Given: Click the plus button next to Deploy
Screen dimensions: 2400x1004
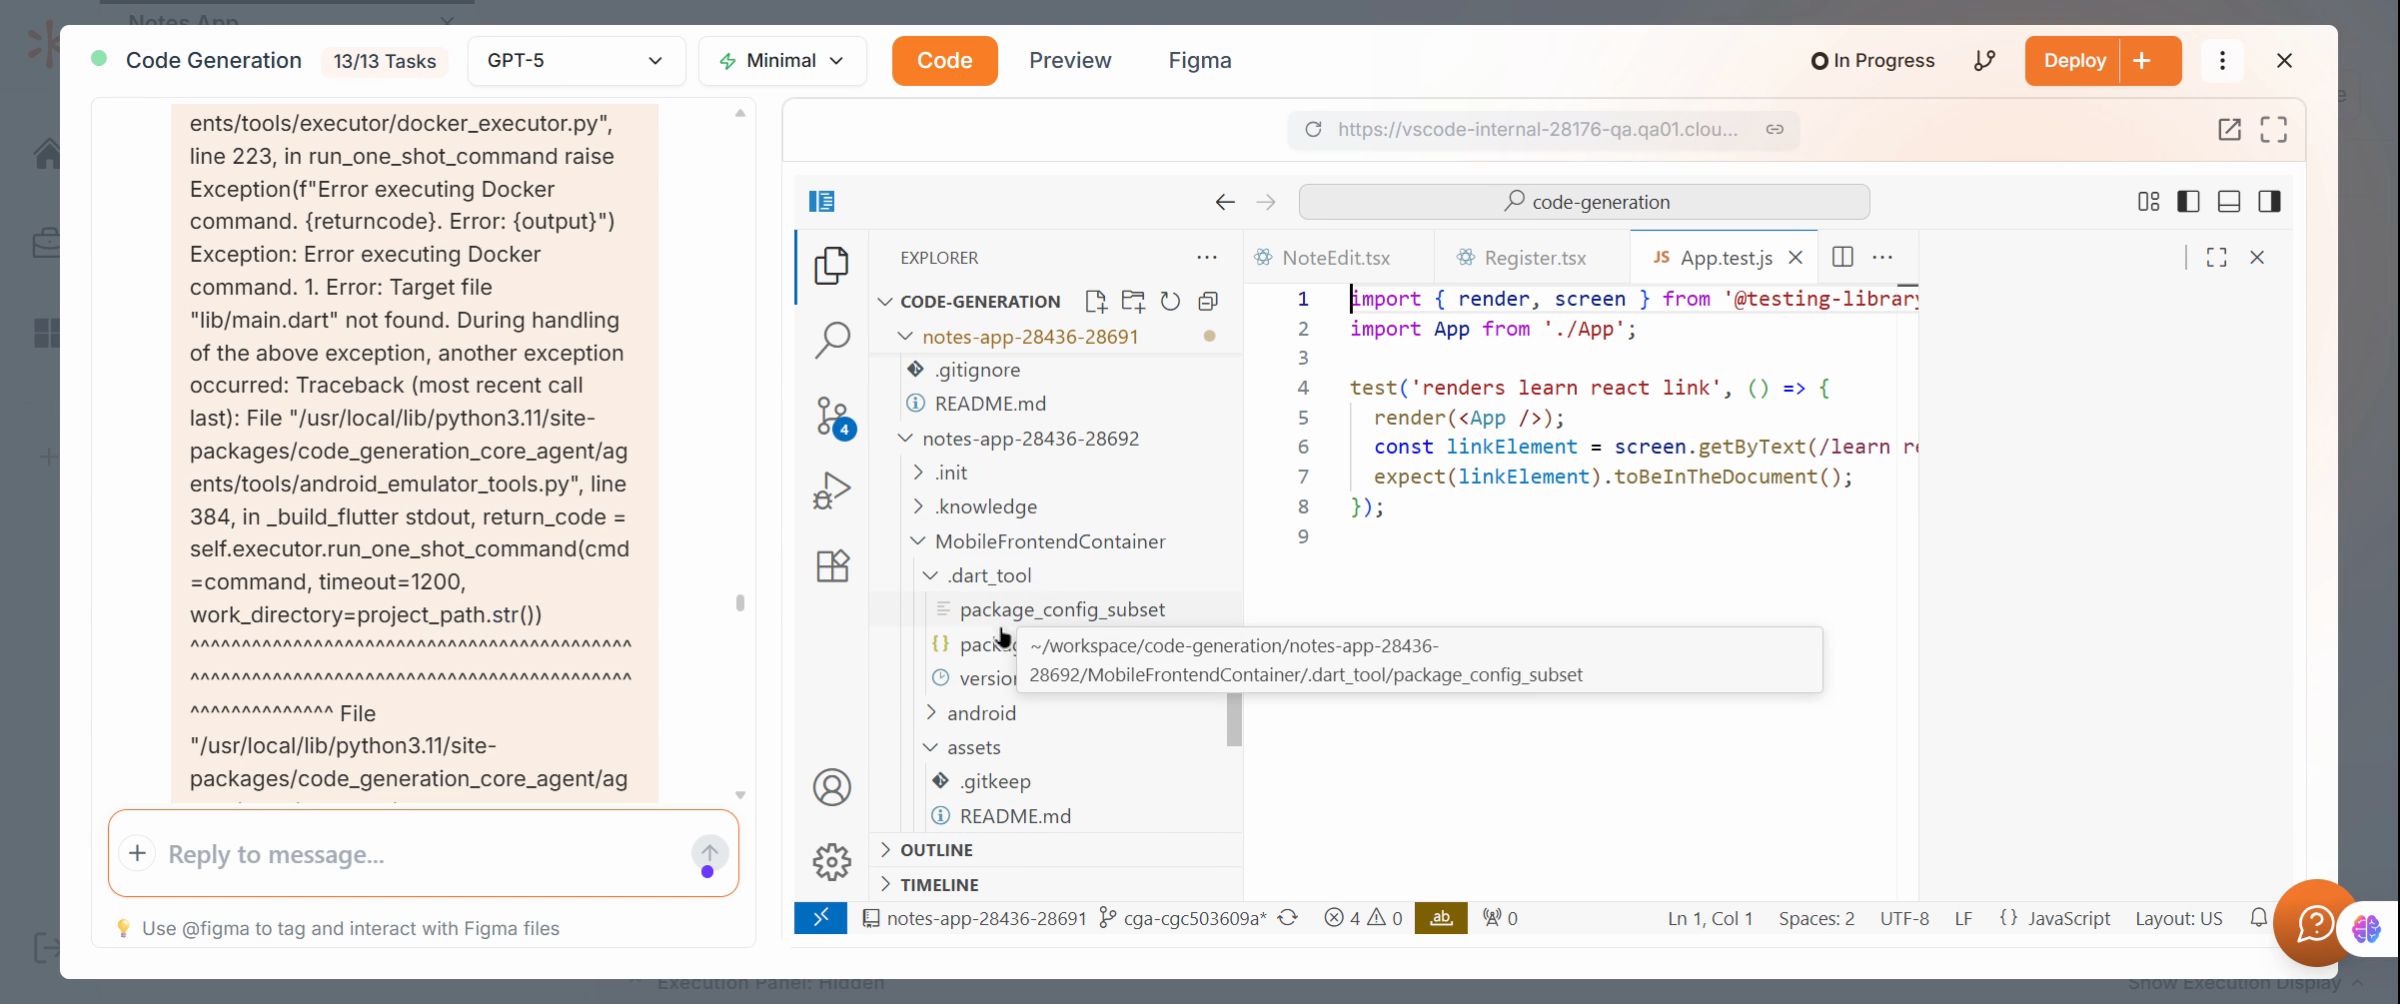Looking at the screenshot, I should point(2142,60).
